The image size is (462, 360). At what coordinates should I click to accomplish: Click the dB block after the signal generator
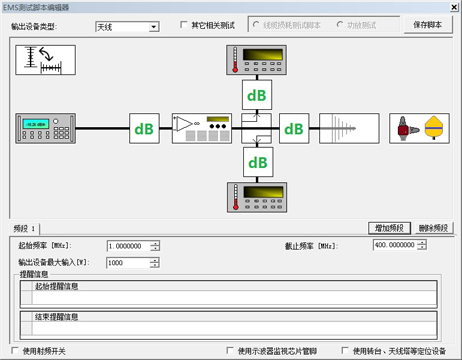[144, 129]
